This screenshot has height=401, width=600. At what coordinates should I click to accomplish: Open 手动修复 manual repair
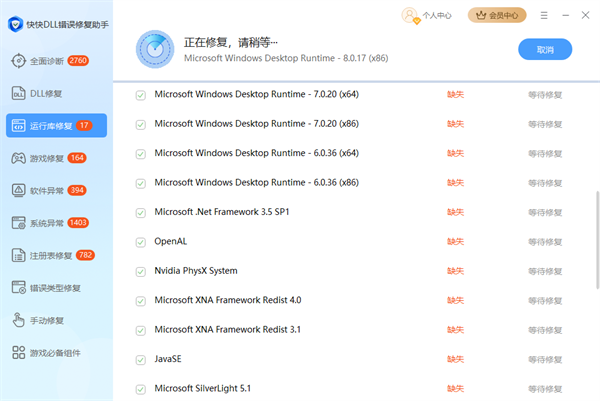click(45, 320)
